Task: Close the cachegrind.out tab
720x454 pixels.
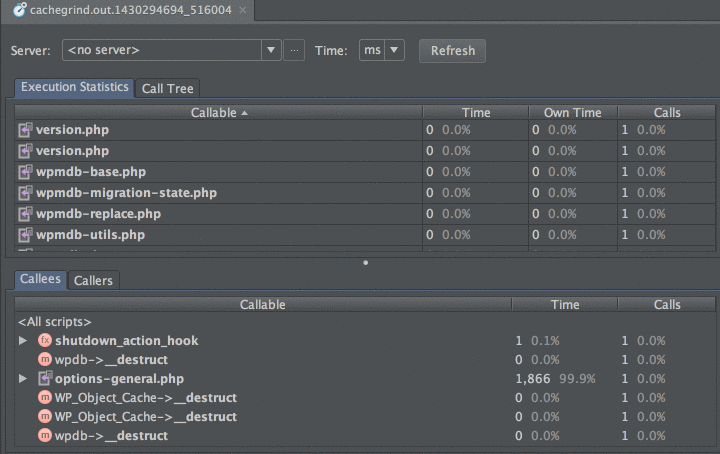Action: point(243,10)
